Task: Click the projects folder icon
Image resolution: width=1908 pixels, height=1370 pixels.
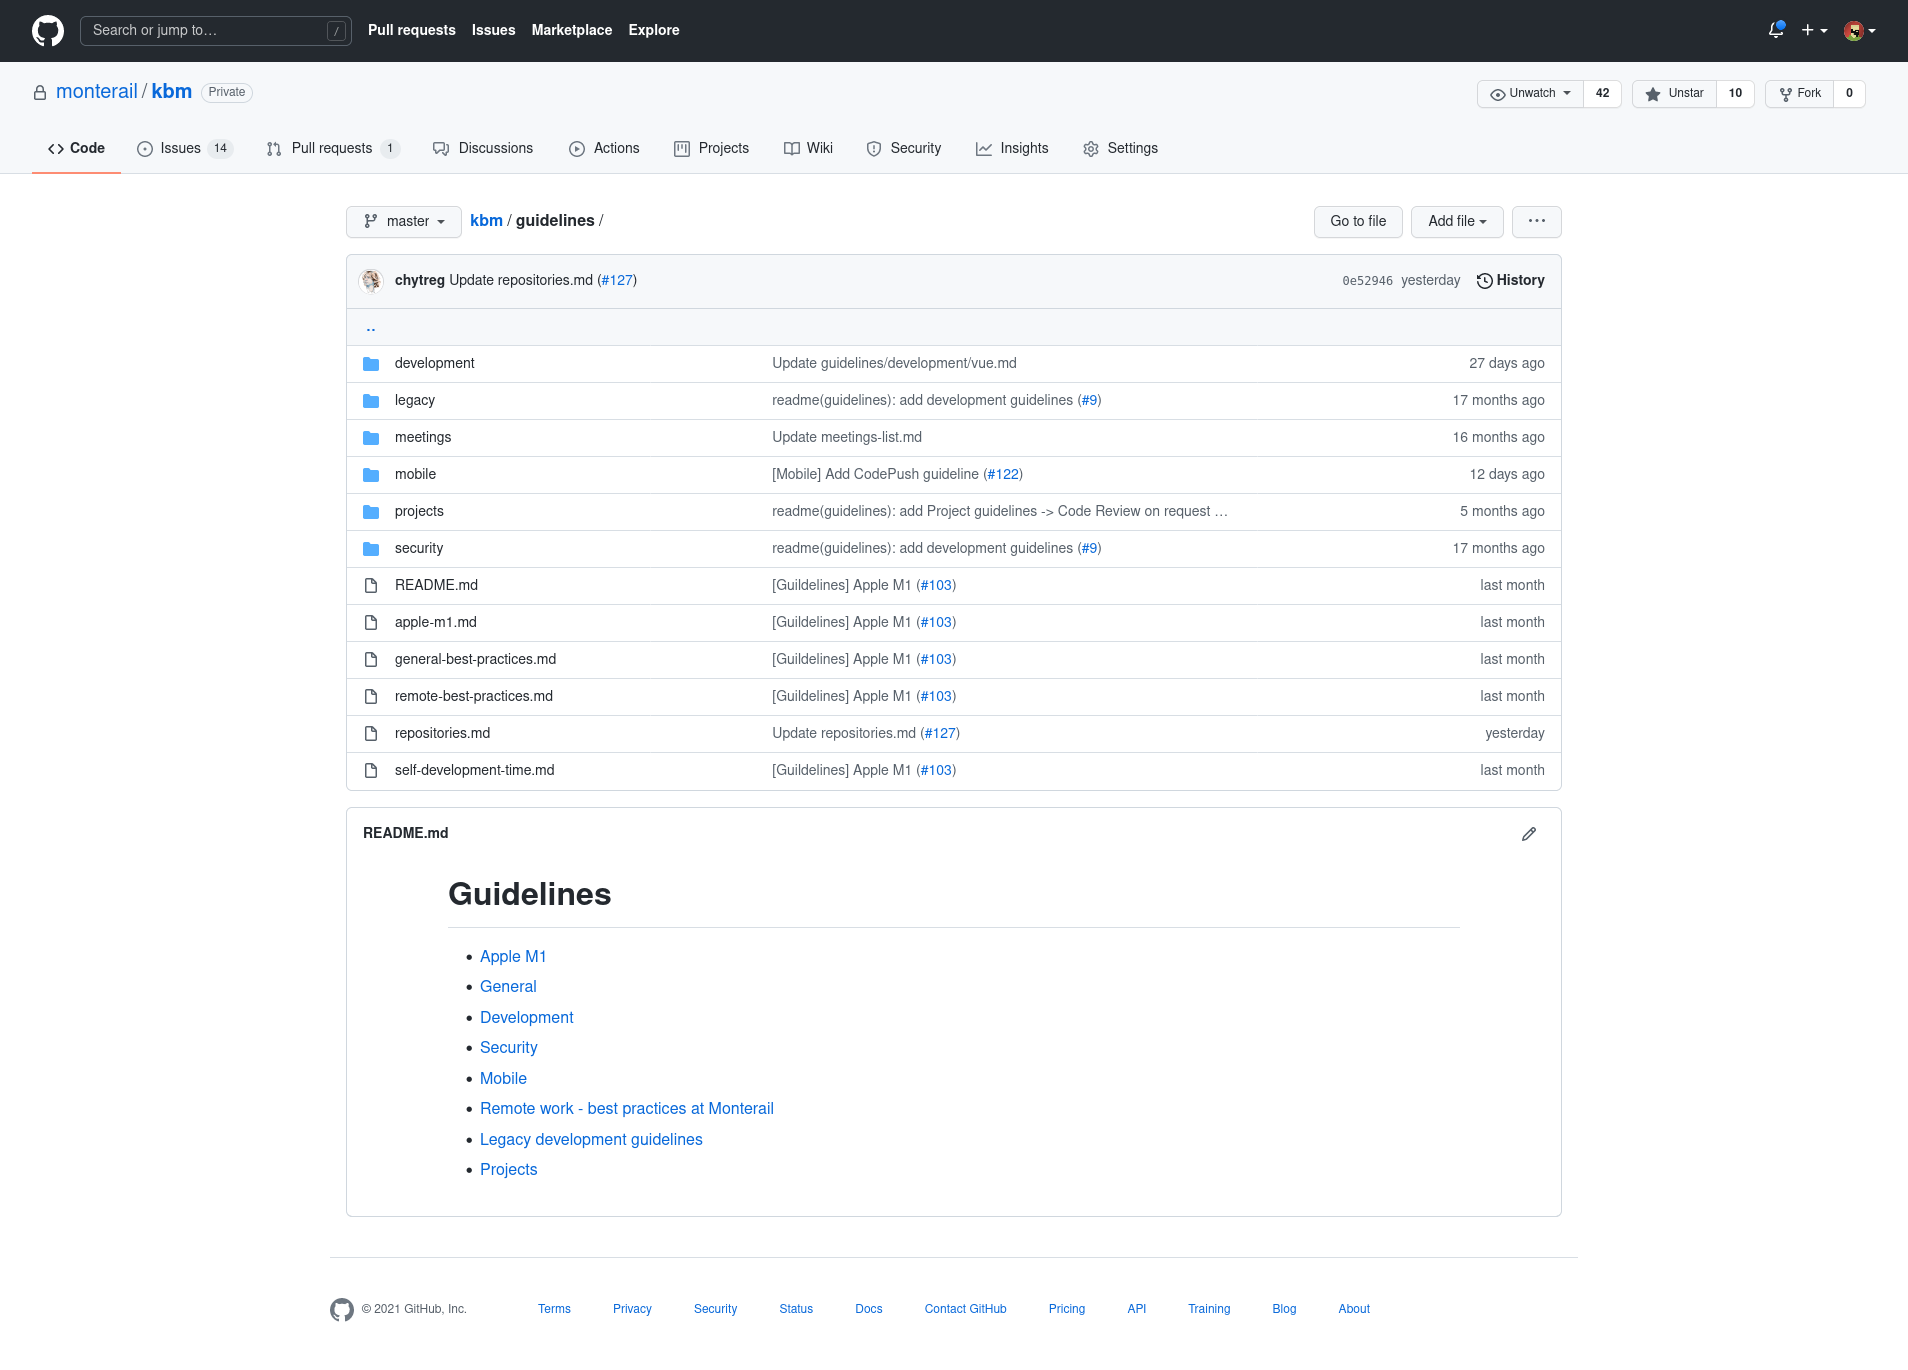Action: pos(371,512)
